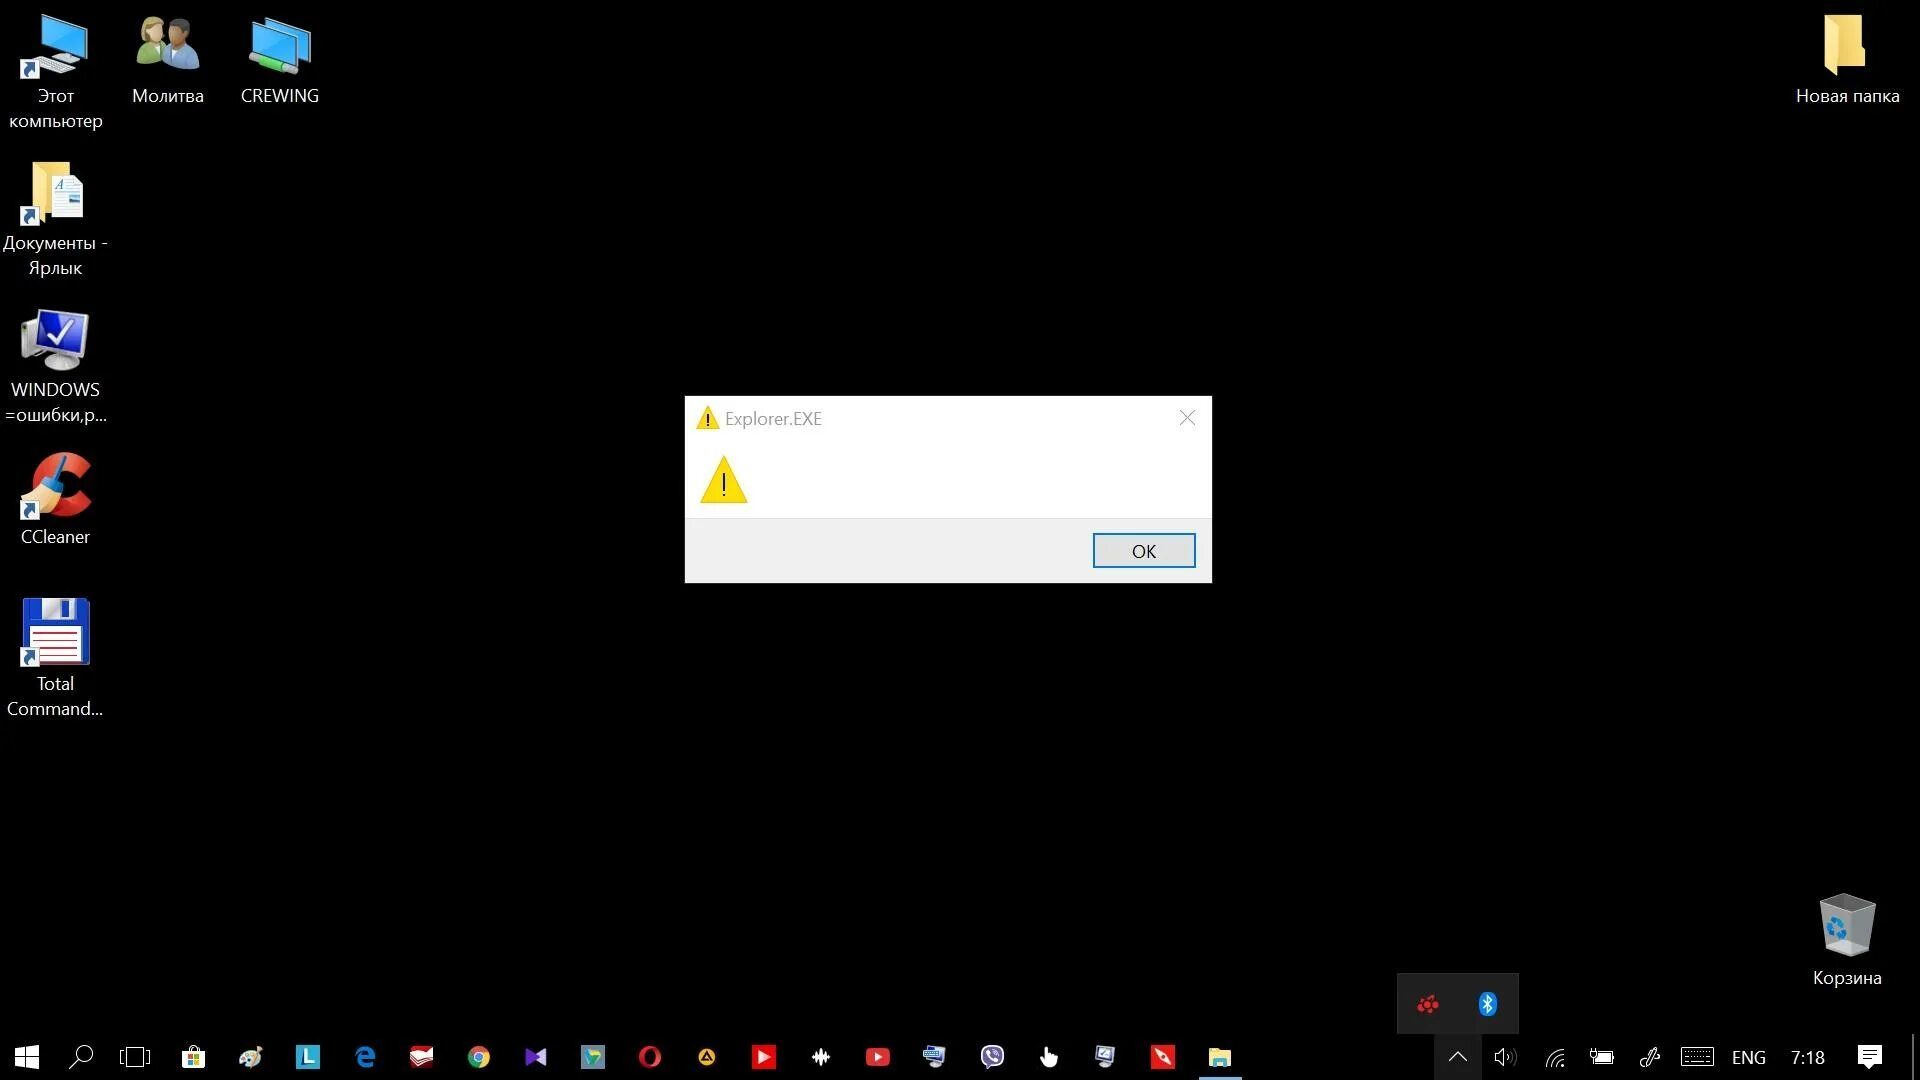Open the Wi-Fi network flyout
The image size is (1920, 1080).
point(1555,1057)
